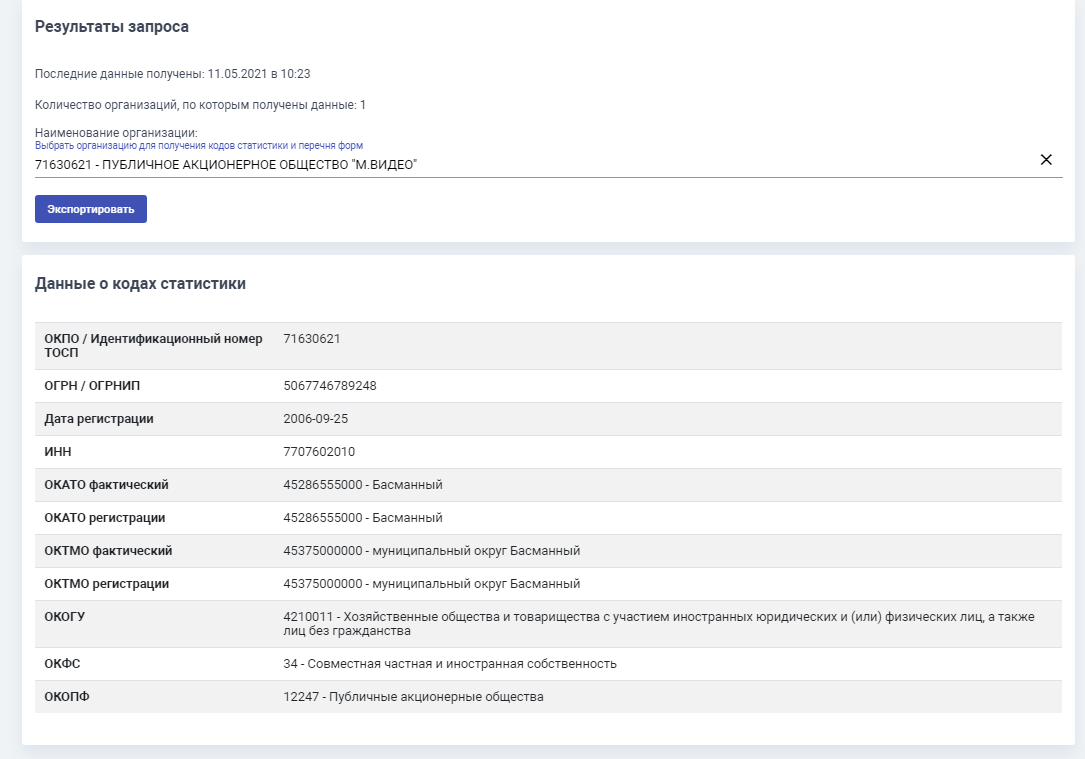Click the organization name field with М.ВИДЕО
Screen dimensions: 1085x759
pos(226,164)
